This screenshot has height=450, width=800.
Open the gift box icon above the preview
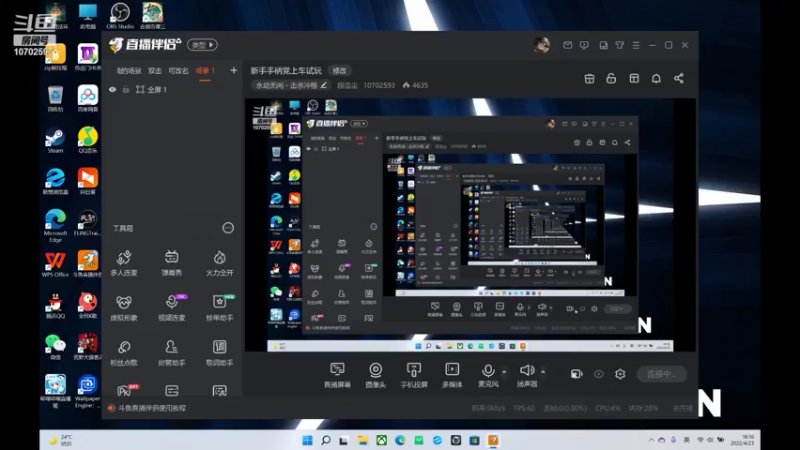pos(589,79)
